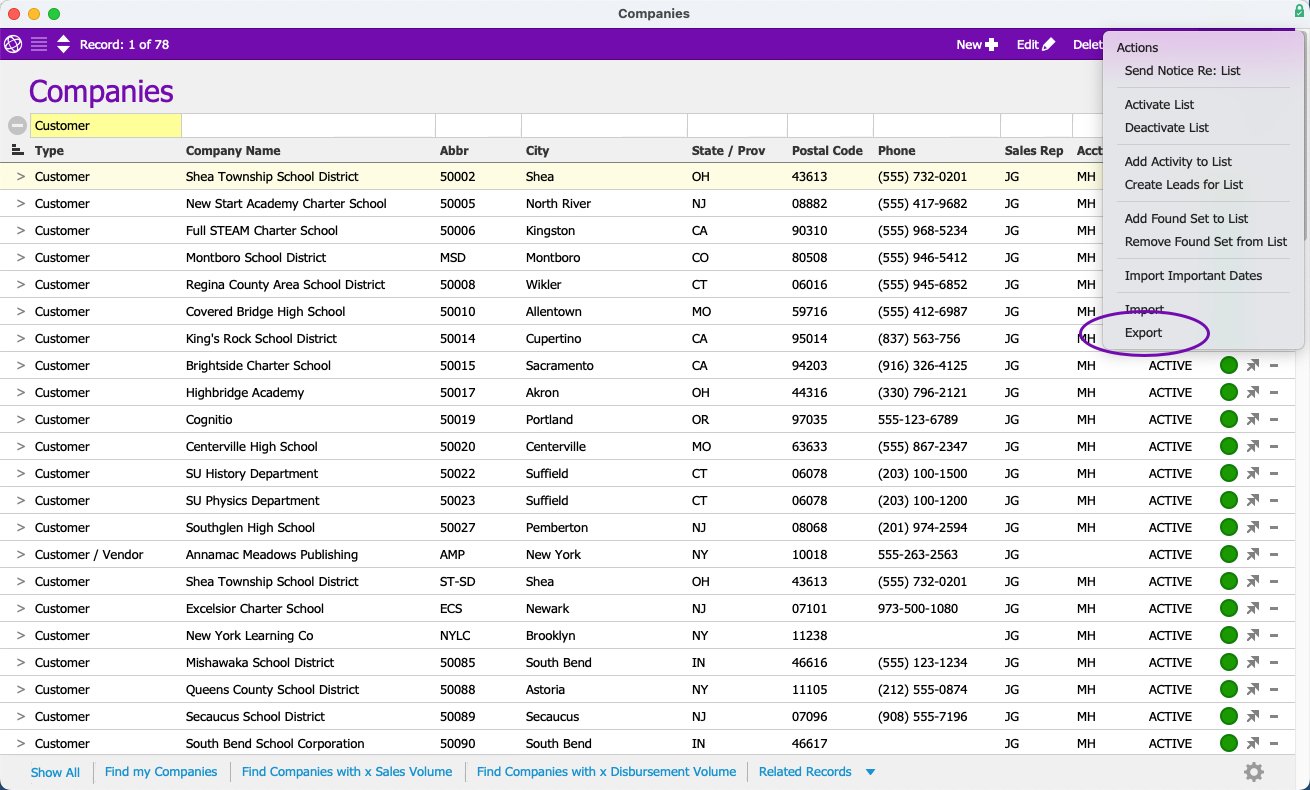Expand the Cognitio row chevron
The height and width of the screenshot is (790, 1310).
click(x=20, y=420)
